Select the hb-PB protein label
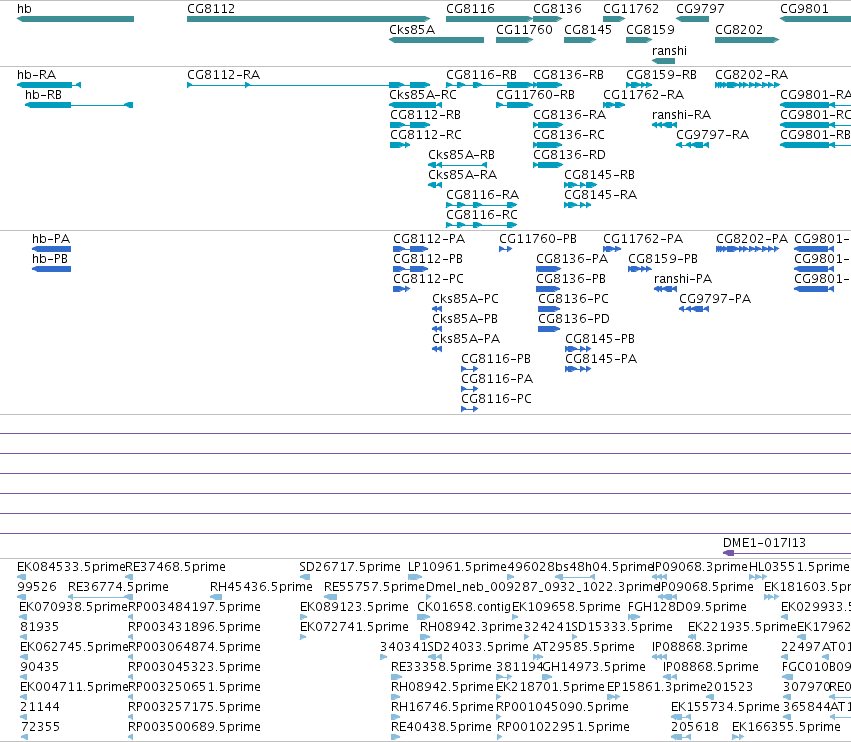This screenshot has width=851, height=742. [50, 259]
